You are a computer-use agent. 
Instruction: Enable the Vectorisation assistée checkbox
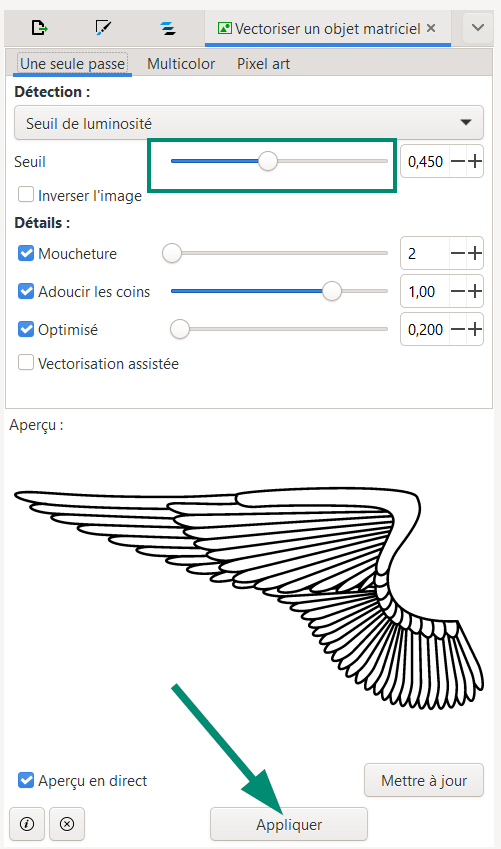tap(26, 362)
